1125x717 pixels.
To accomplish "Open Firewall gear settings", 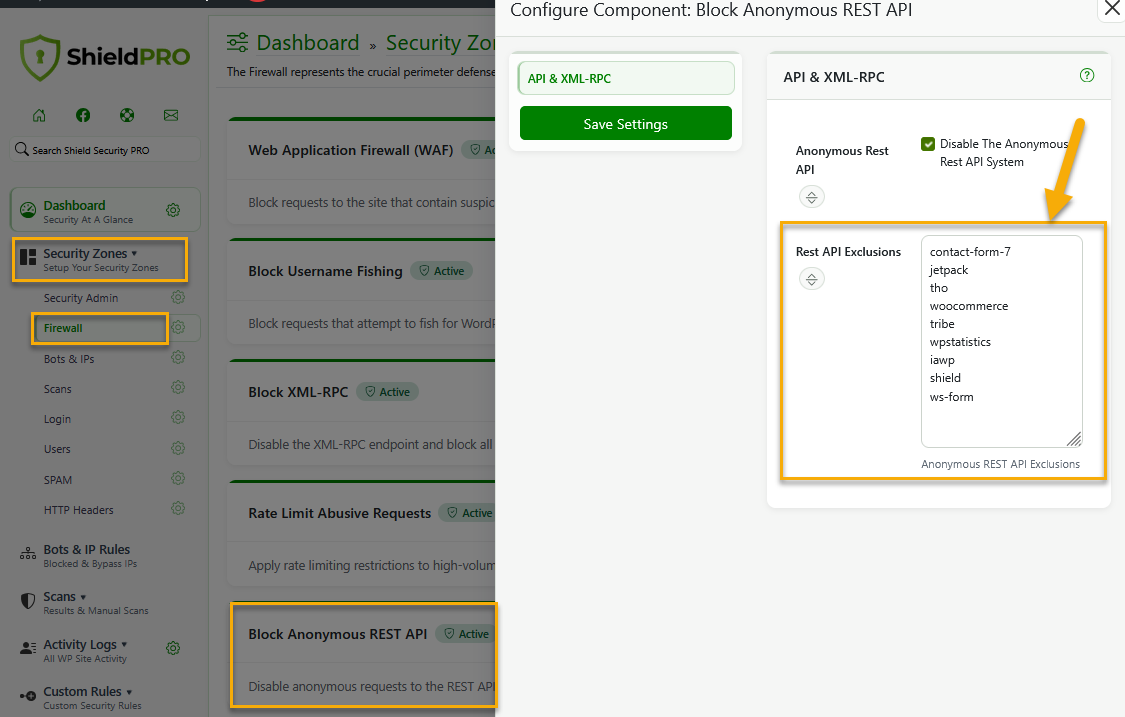I will [179, 327].
